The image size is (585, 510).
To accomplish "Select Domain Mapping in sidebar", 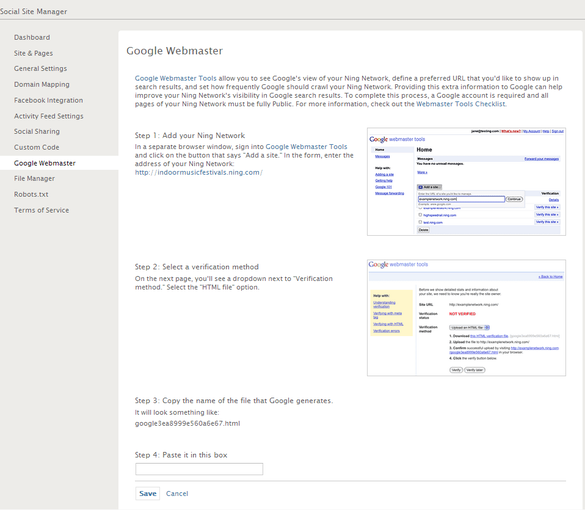I will click(41, 84).
